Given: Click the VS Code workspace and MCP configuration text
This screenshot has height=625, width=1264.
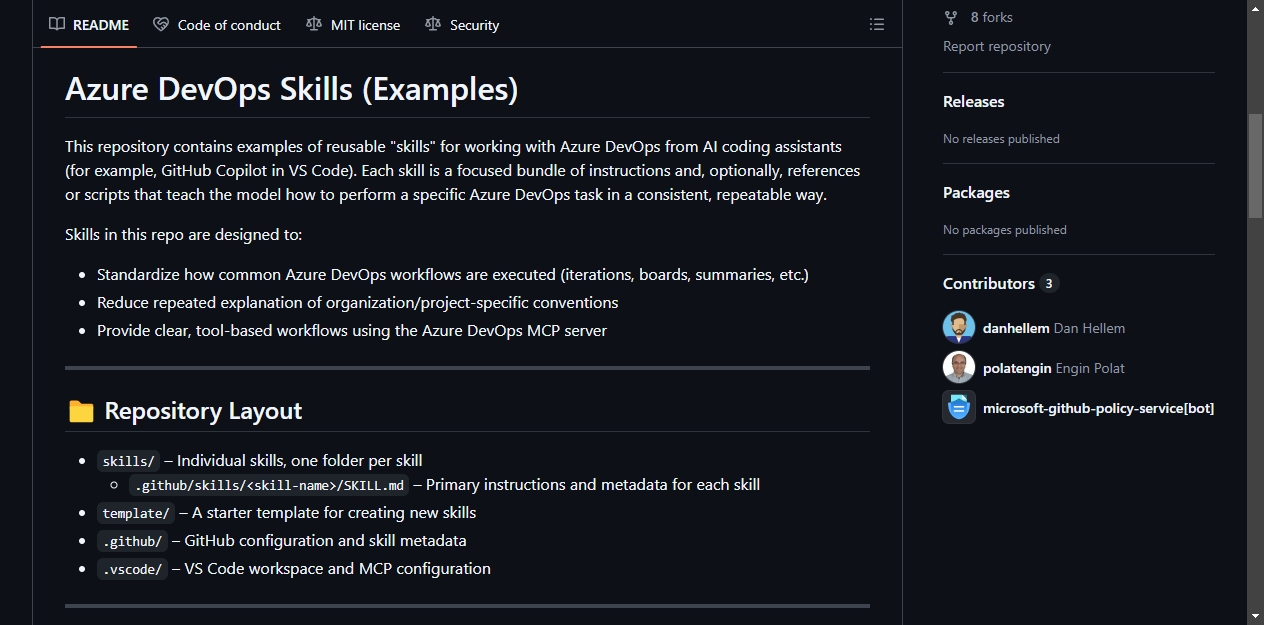Looking at the screenshot, I should pyautogui.click(x=338, y=569).
